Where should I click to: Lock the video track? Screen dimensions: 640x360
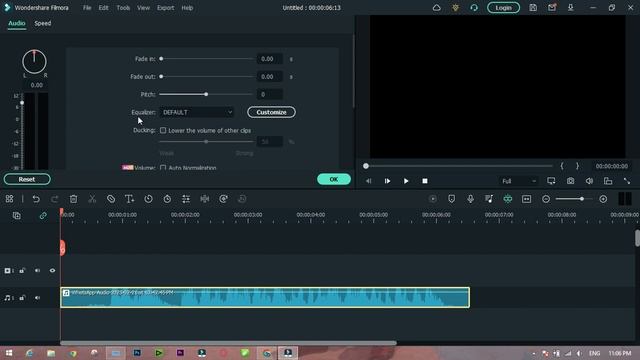click(x=22, y=271)
